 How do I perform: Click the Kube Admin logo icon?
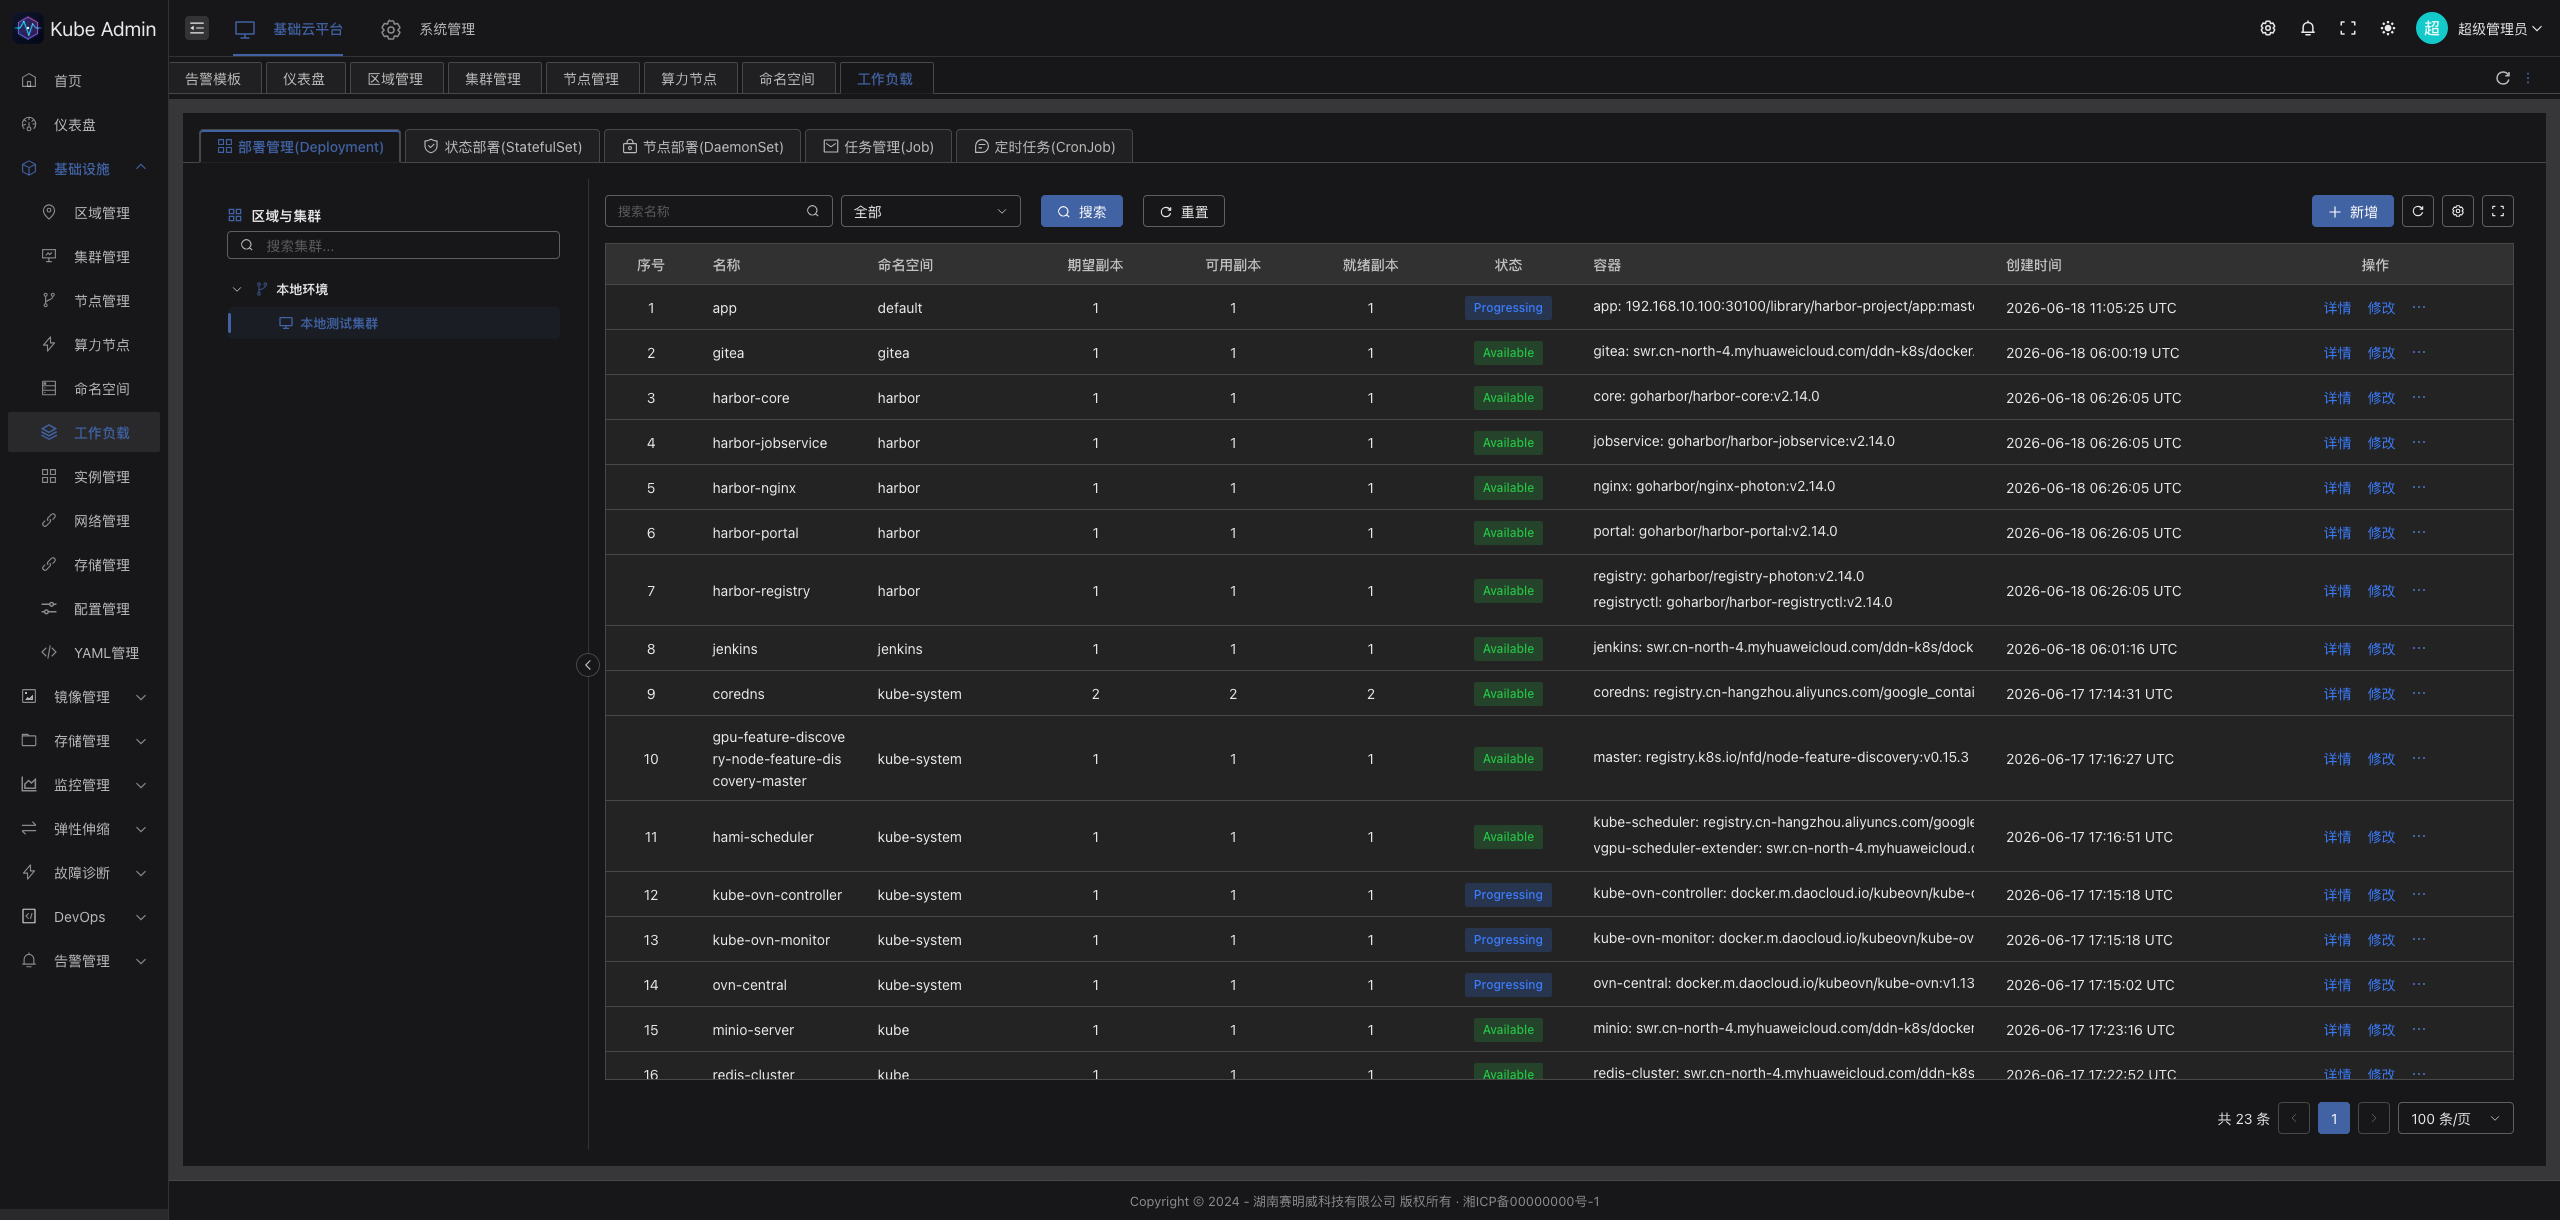tap(28, 28)
